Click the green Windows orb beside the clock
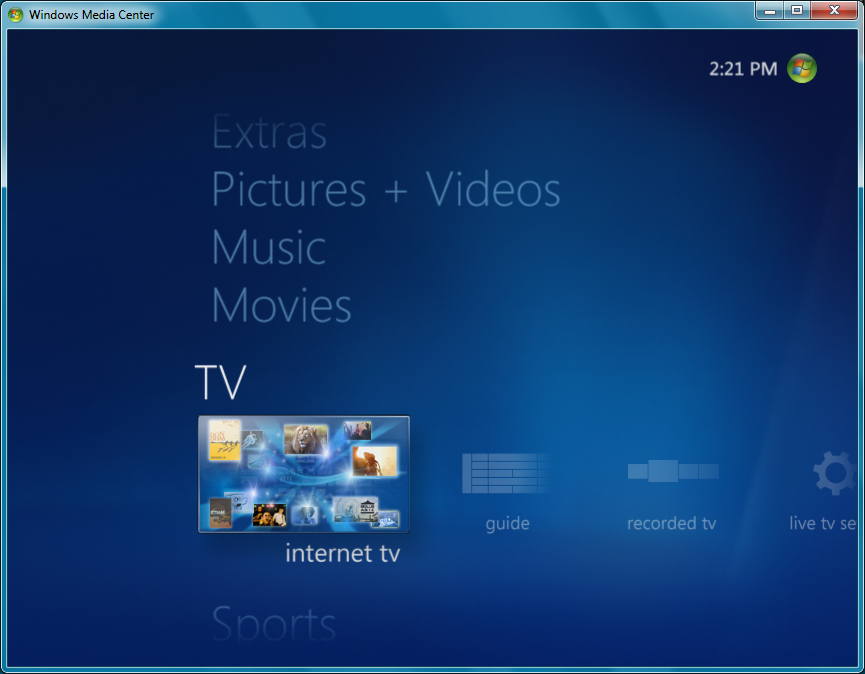865x674 pixels. pos(800,68)
